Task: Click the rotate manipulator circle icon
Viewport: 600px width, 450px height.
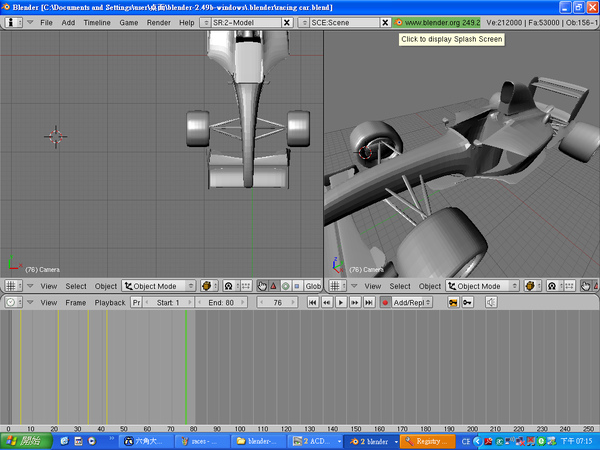Action: pyautogui.click(x=285, y=286)
